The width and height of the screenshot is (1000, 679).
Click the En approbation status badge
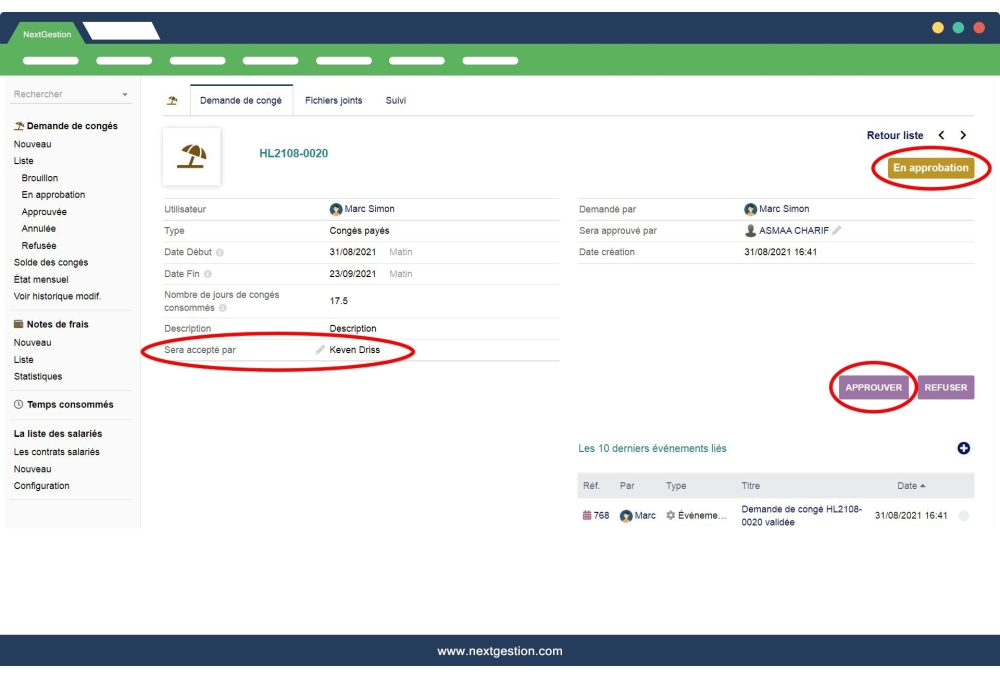[x=930, y=168]
